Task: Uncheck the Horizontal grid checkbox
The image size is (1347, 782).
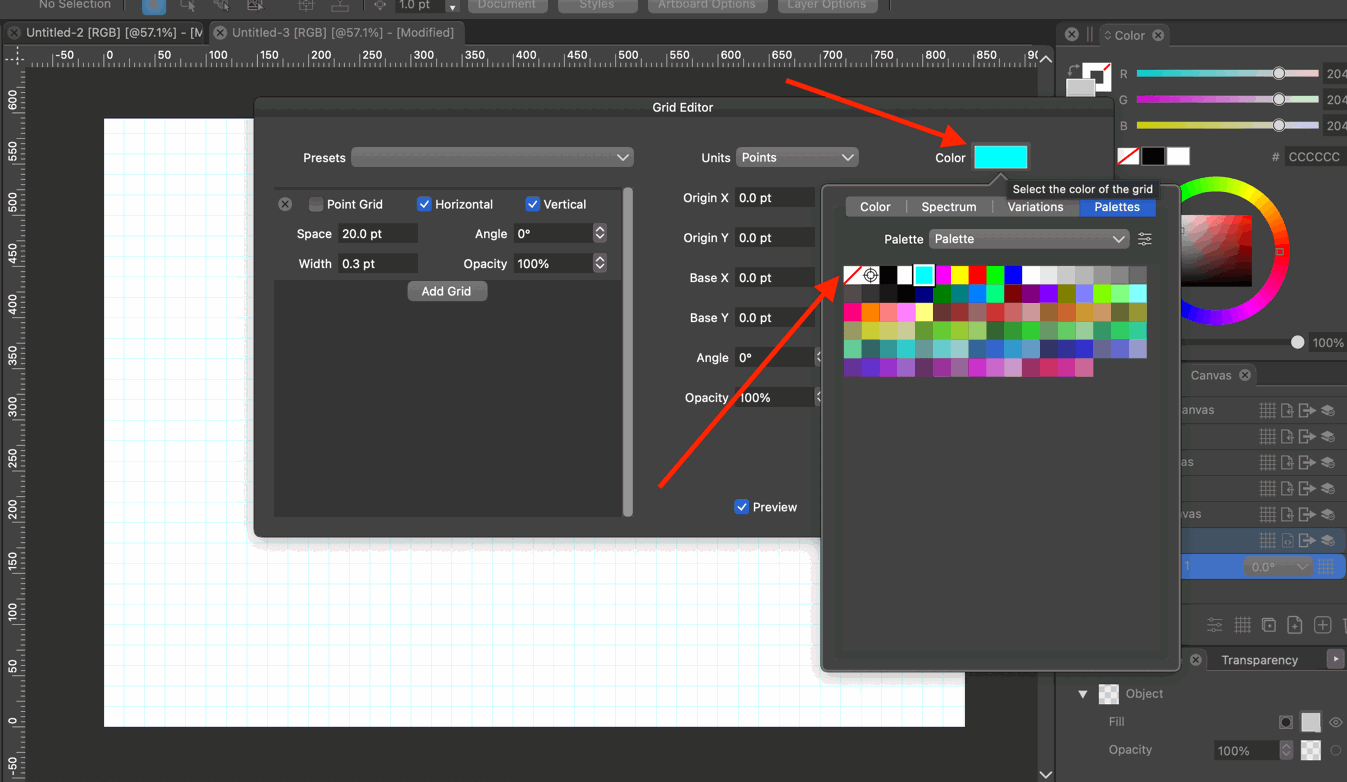Action: tap(424, 204)
